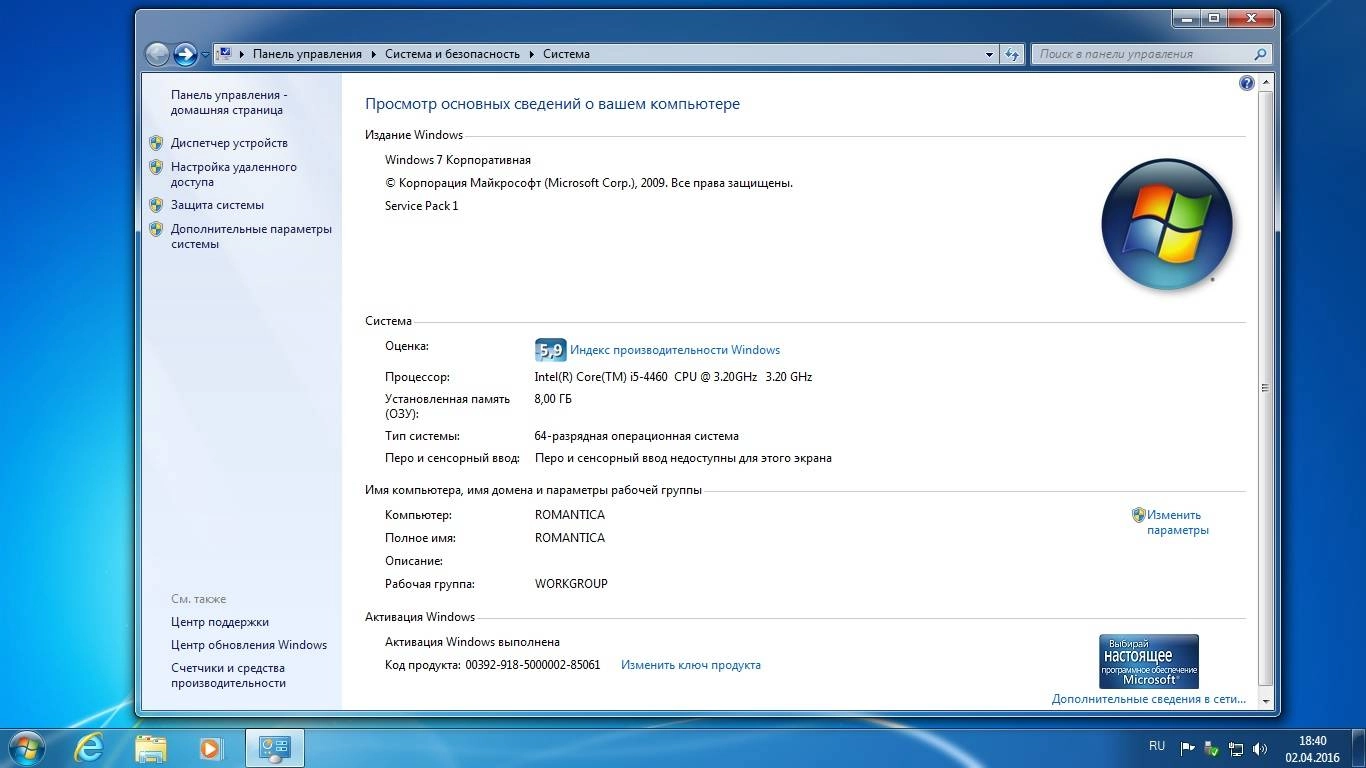1366x768 pixels.
Task: Open 'Центр обновления Windows' link
Action: 249,645
